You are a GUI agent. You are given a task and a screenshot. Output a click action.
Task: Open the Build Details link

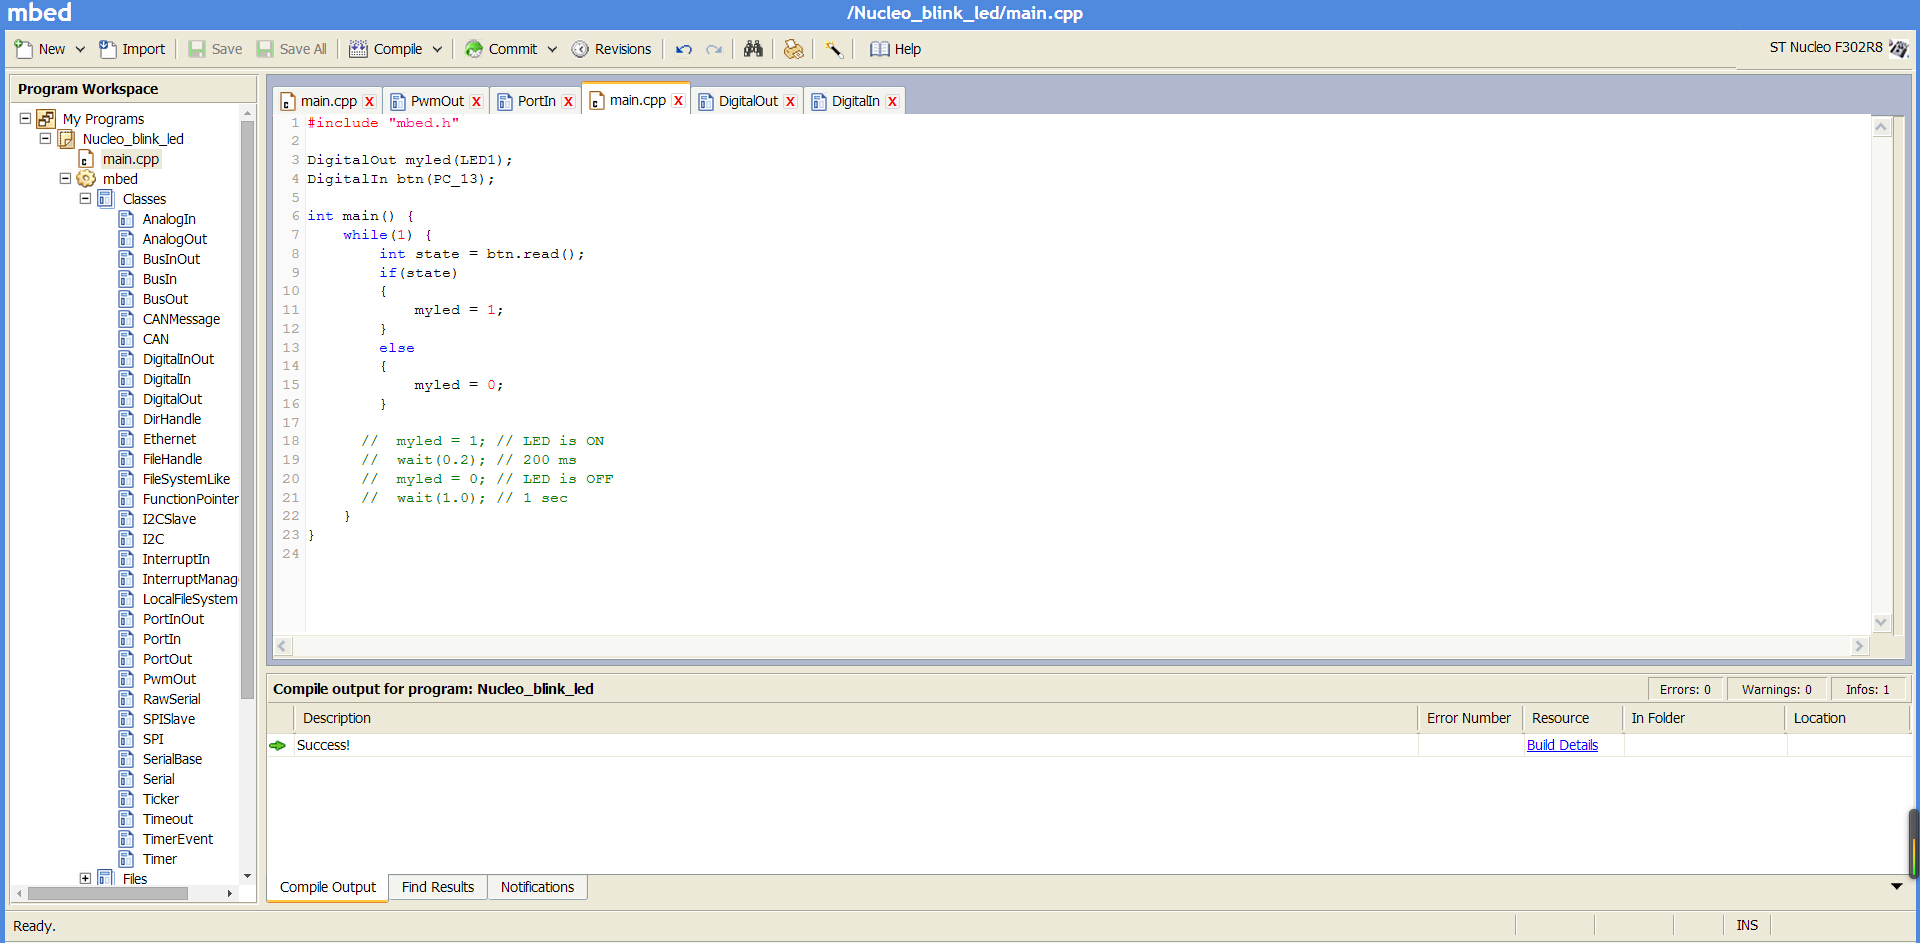[1562, 745]
